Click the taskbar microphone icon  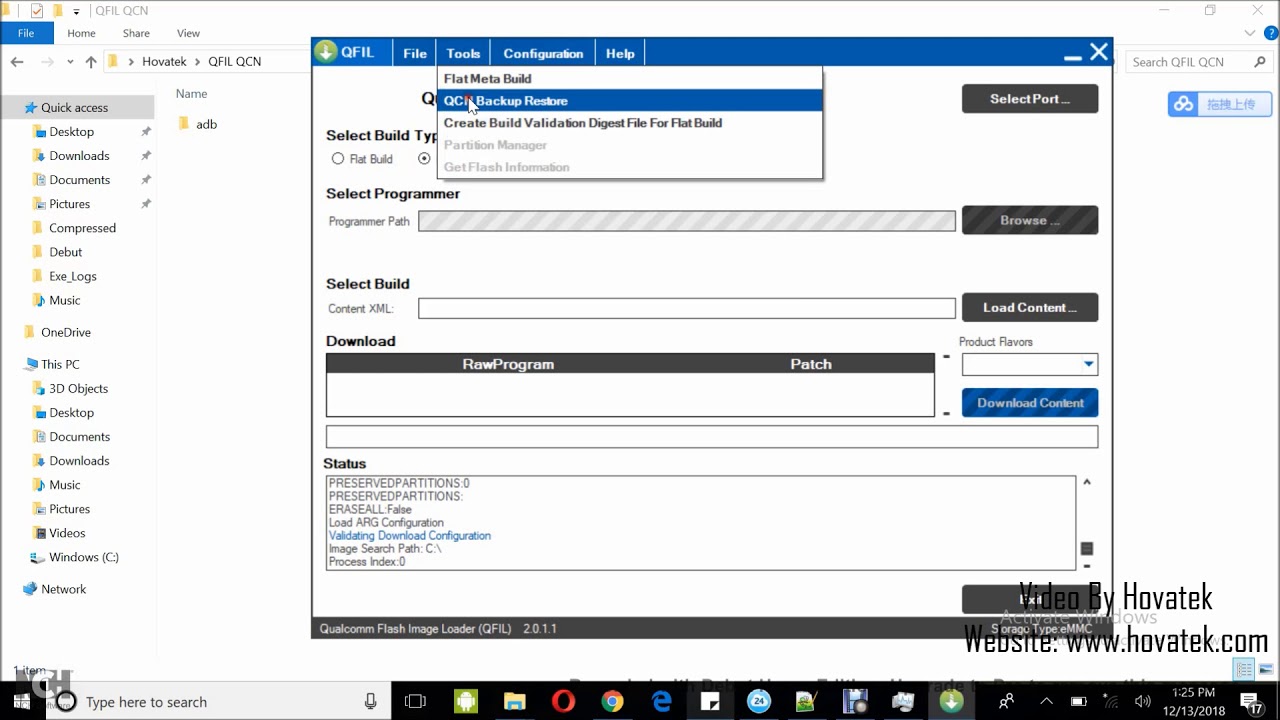pyautogui.click(x=370, y=701)
